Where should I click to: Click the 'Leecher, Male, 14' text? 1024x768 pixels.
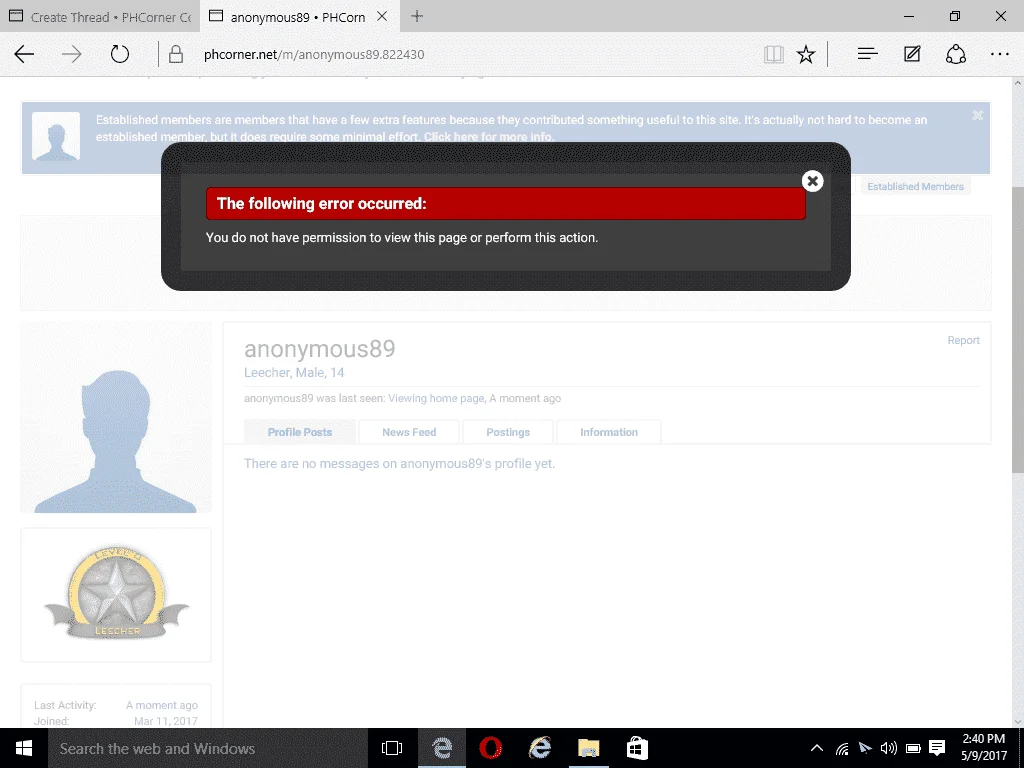pyautogui.click(x=294, y=372)
